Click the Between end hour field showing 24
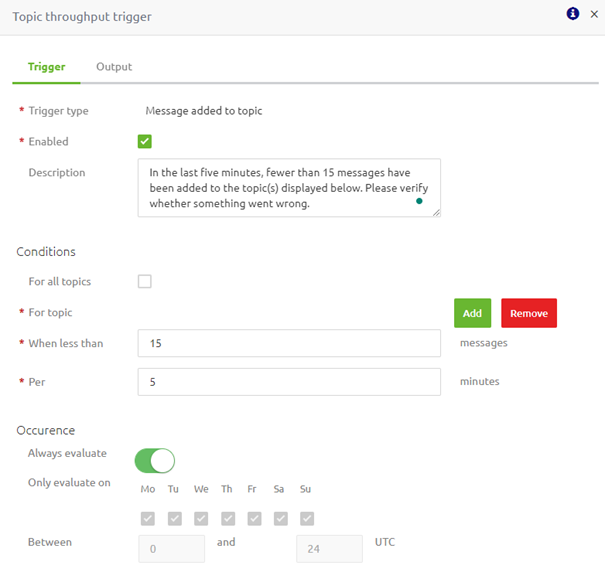Image resolution: width=605 pixels, height=579 pixels. (x=330, y=549)
